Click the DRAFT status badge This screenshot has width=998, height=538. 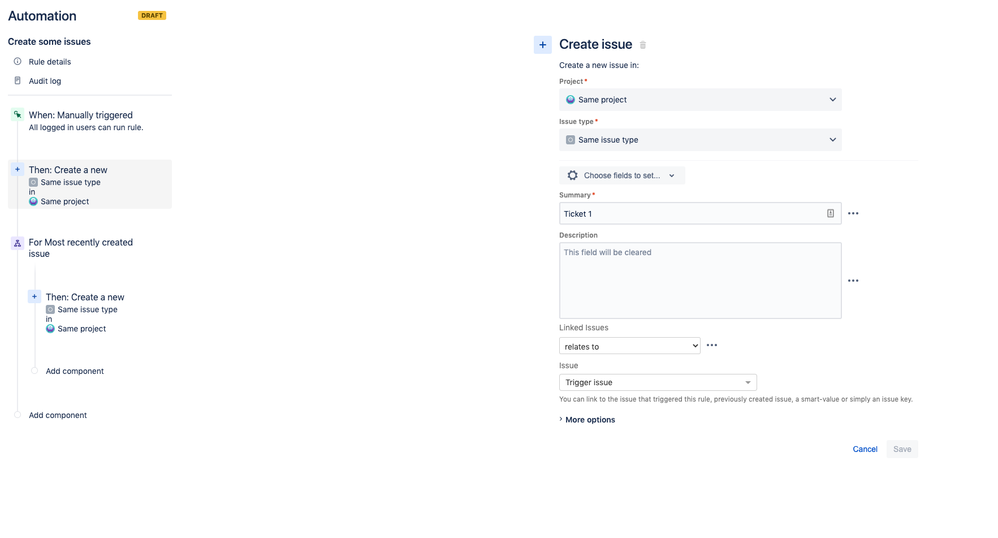pos(152,15)
